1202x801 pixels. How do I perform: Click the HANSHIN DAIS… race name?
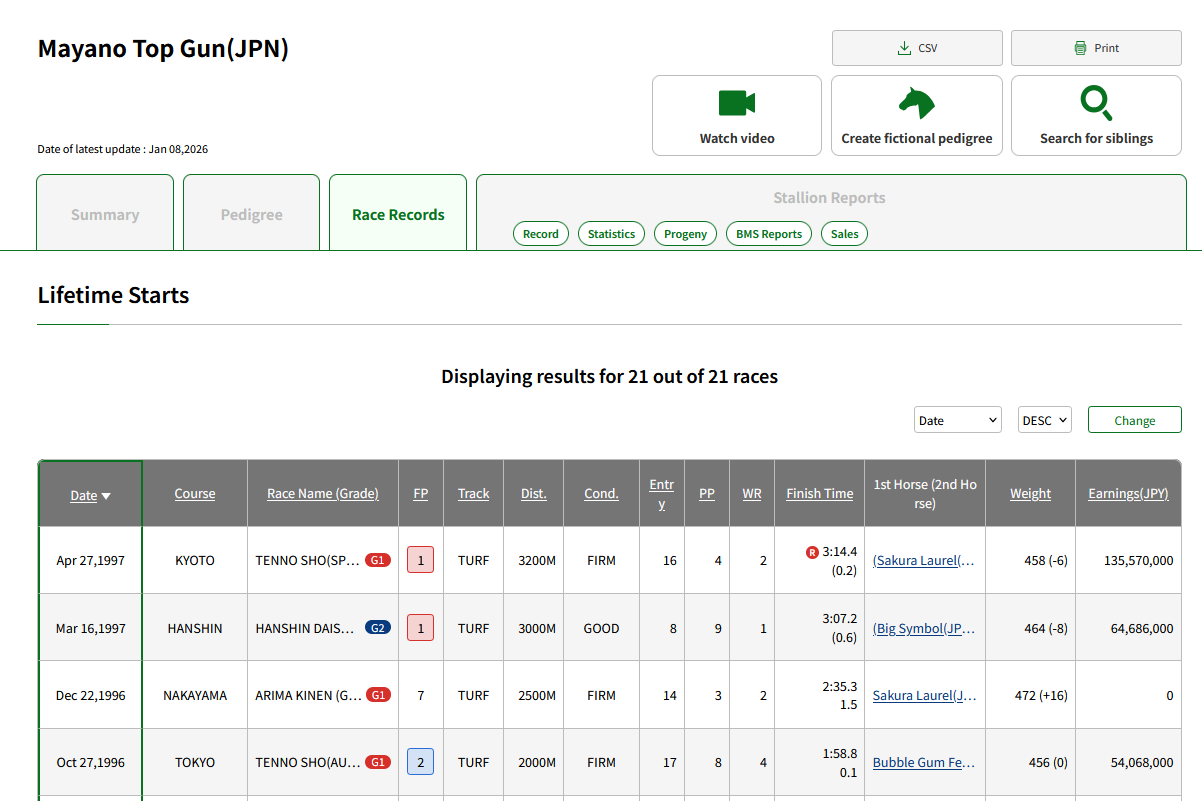pos(306,628)
